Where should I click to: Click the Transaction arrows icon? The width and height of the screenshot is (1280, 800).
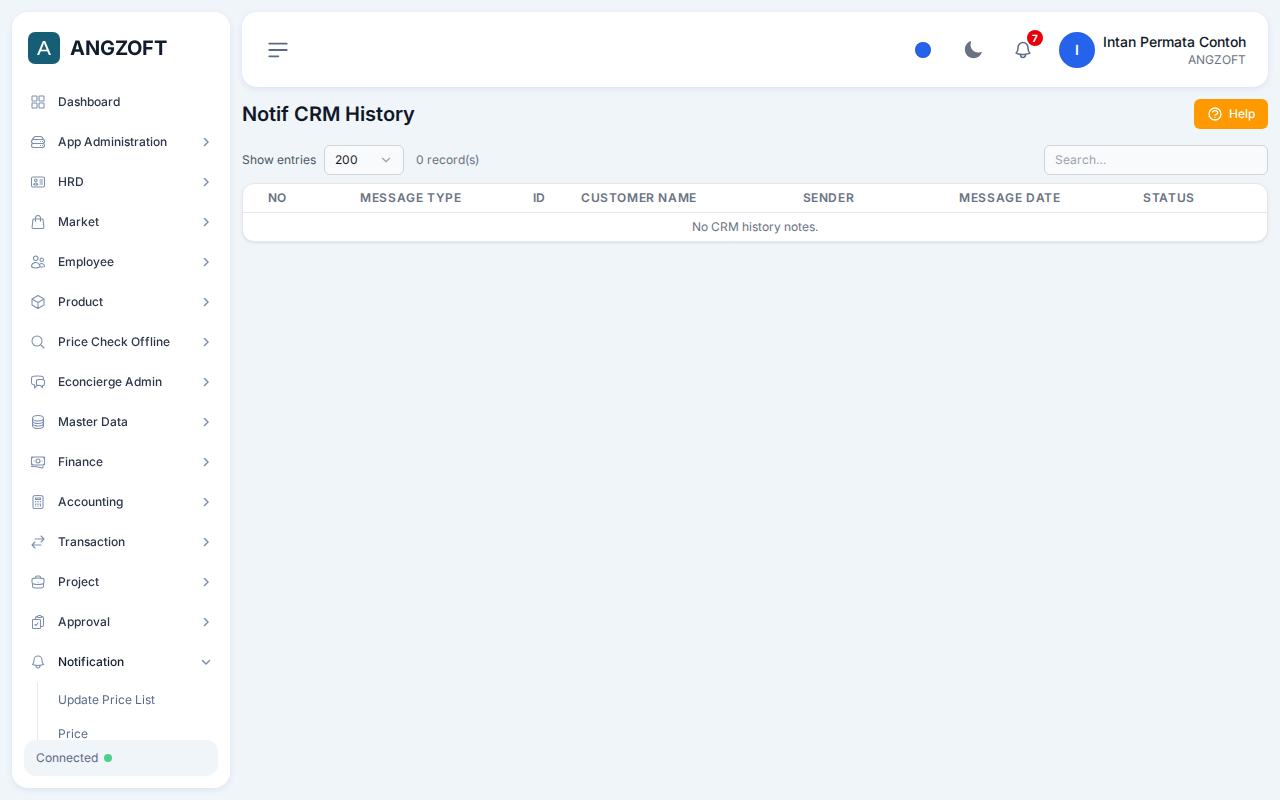[38, 542]
